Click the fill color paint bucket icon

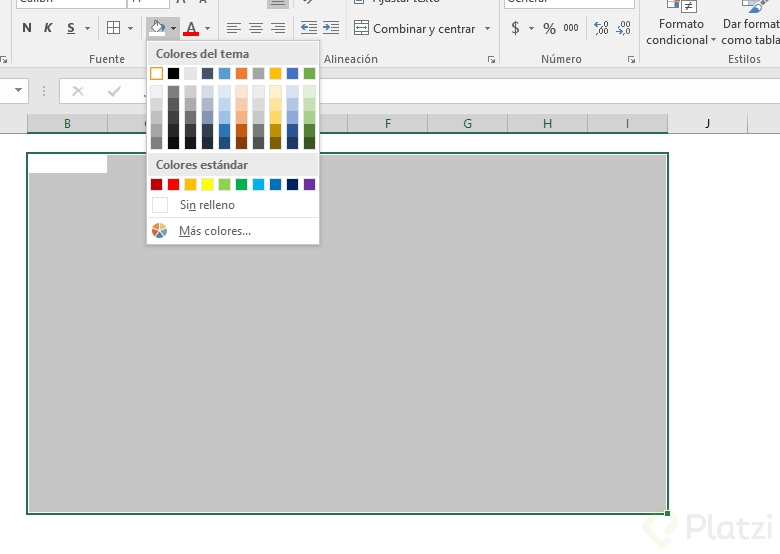pos(158,28)
